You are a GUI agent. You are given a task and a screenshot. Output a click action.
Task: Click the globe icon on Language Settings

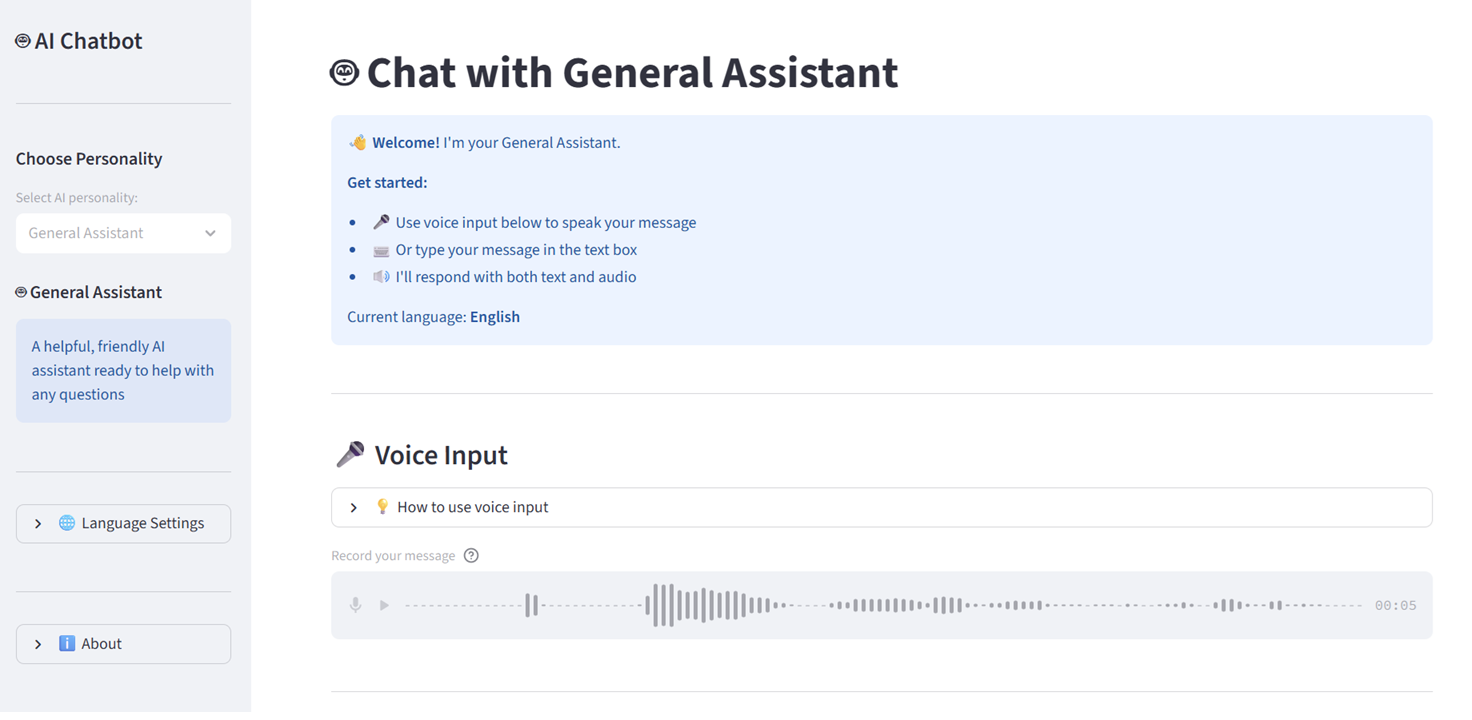66,523
